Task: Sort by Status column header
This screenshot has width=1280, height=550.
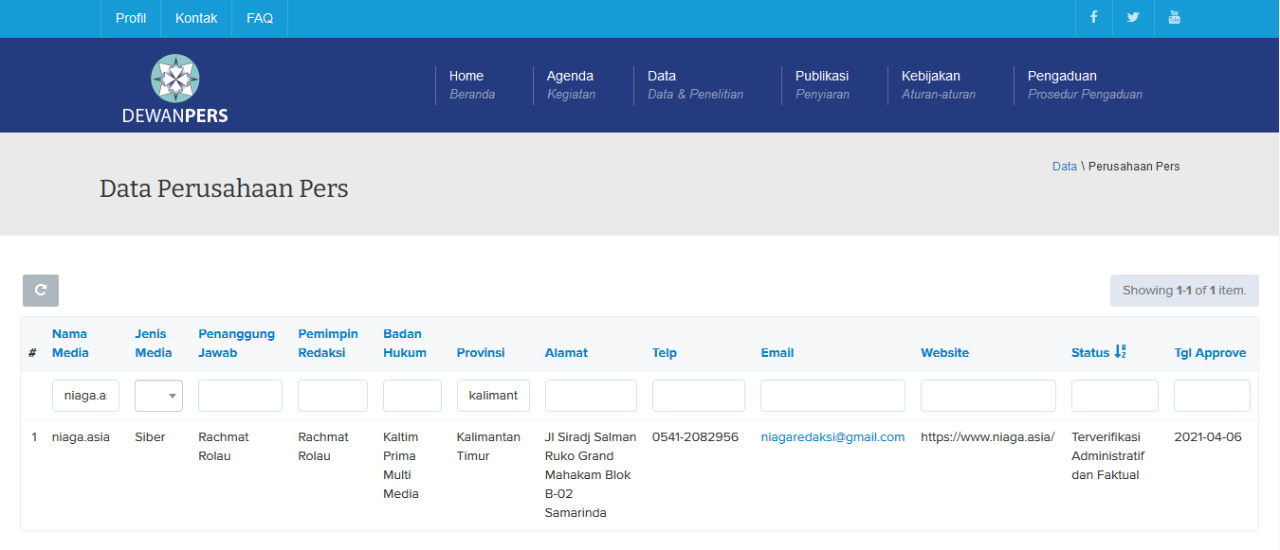Action: click(x=1090, y=353)
